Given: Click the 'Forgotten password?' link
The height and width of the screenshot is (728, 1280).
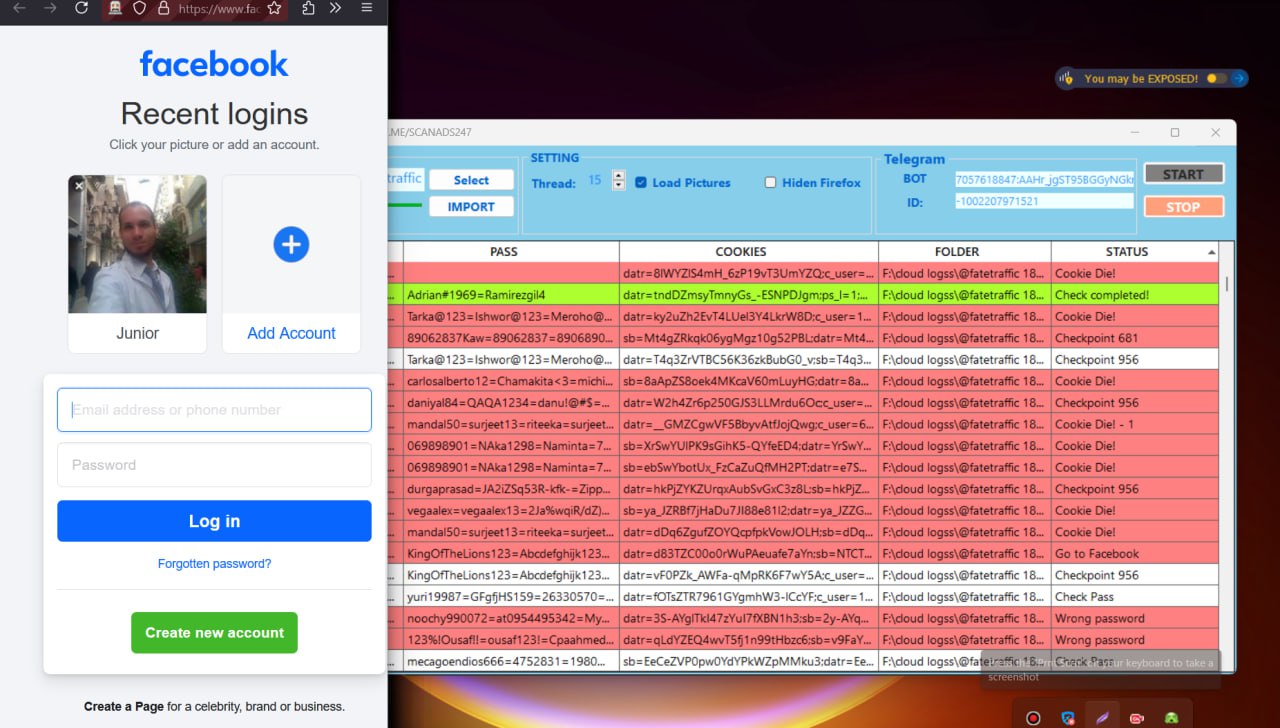Looking at the screenshot, I should coord(214,564).
